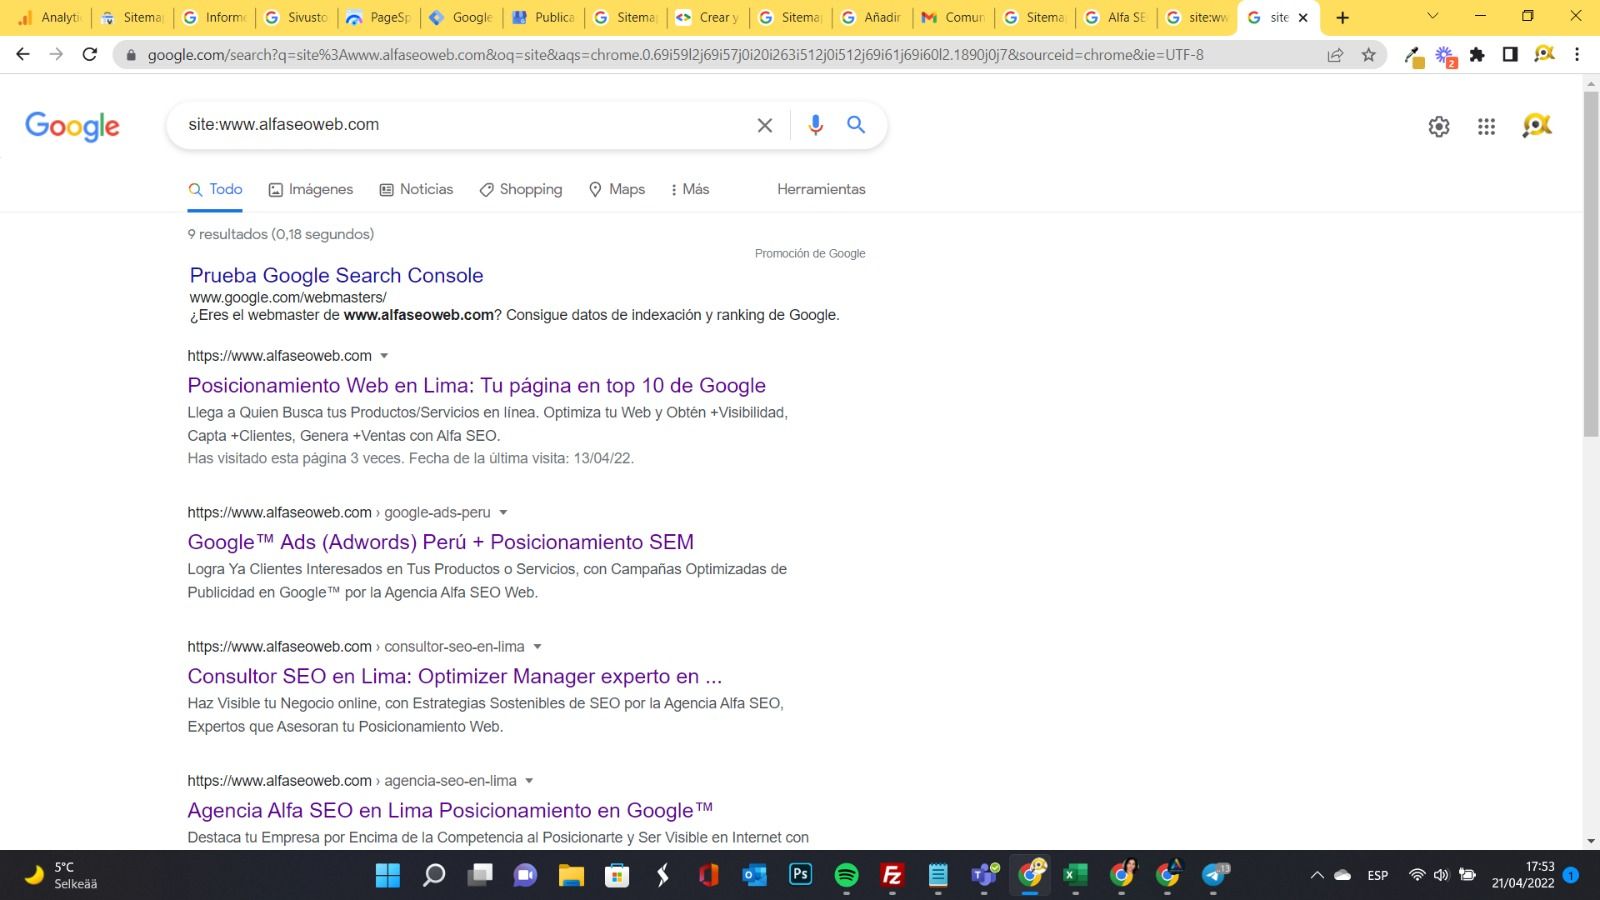Click the page vertical scrollbar thumb
Viewport: 1600px width, 900px height.
(x=1591, y=264)
